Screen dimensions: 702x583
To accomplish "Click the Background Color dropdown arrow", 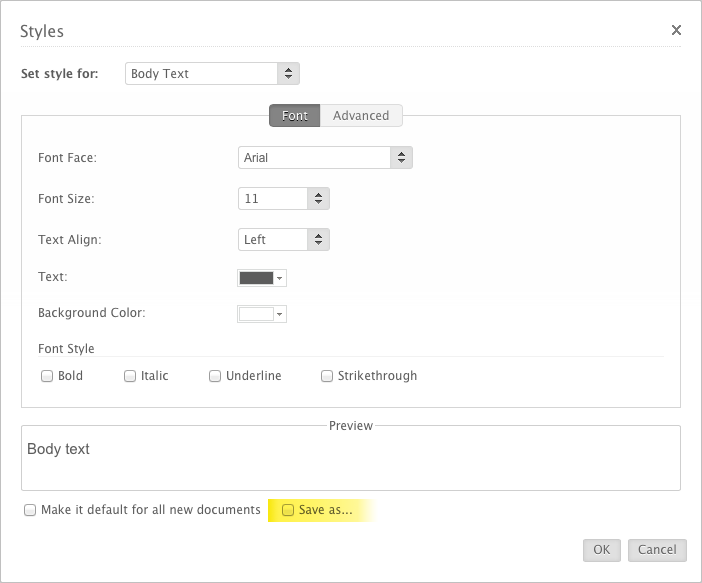I will click(x=280, y=314).
